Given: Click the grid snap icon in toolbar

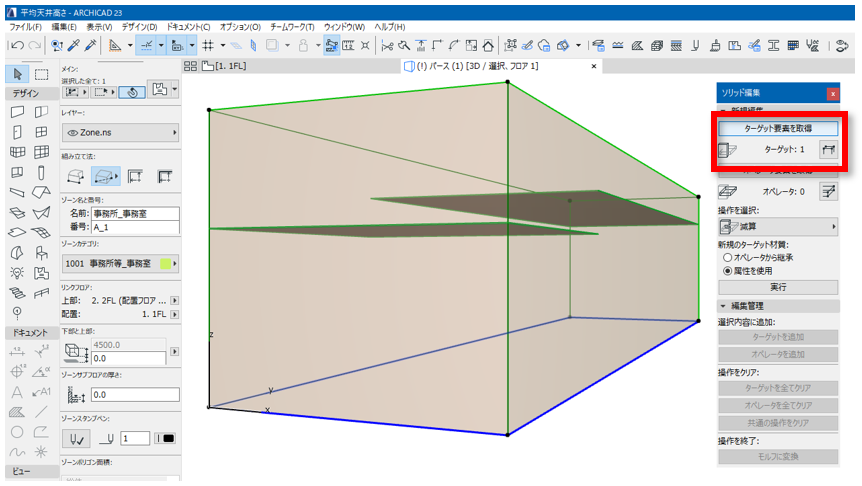Looking at the screenshot, I should 208,46.
